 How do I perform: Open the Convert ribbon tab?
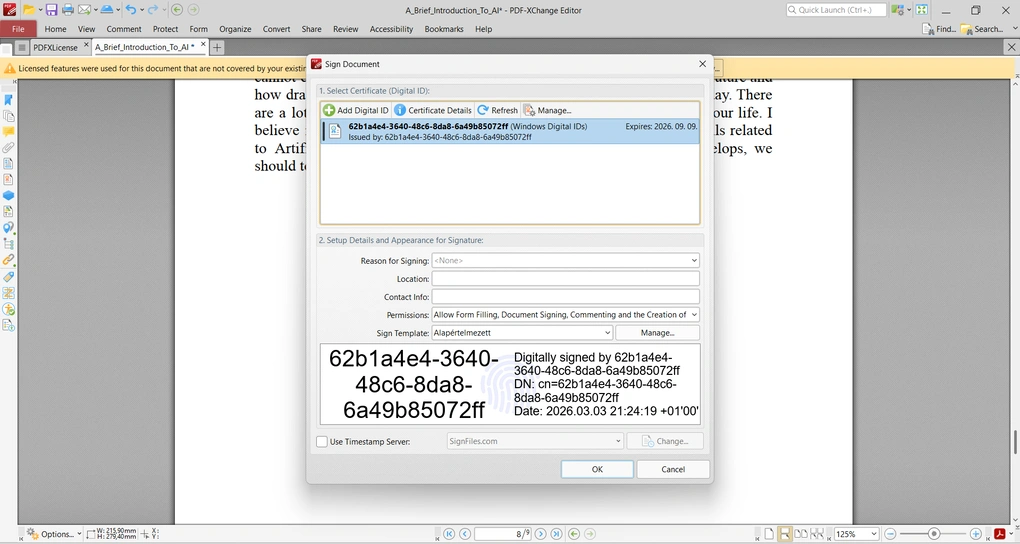click(x=276, y=29)
